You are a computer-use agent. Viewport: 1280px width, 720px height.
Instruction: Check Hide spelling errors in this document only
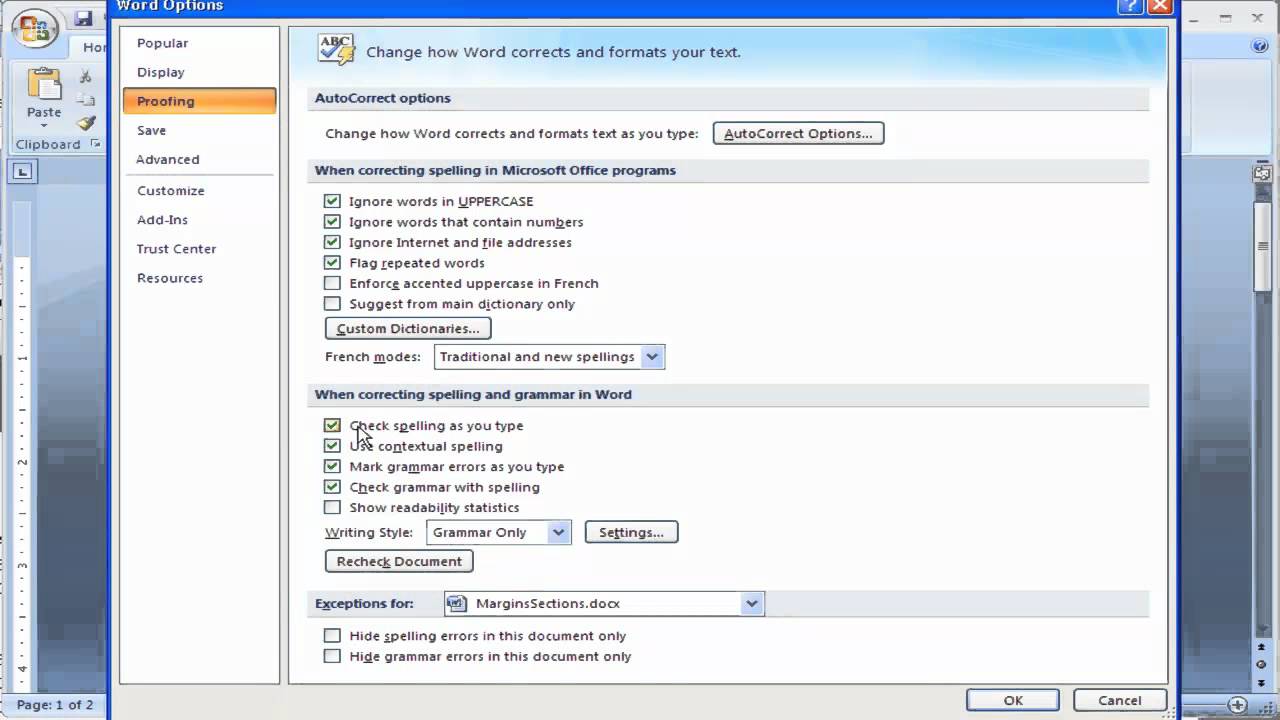332,635
